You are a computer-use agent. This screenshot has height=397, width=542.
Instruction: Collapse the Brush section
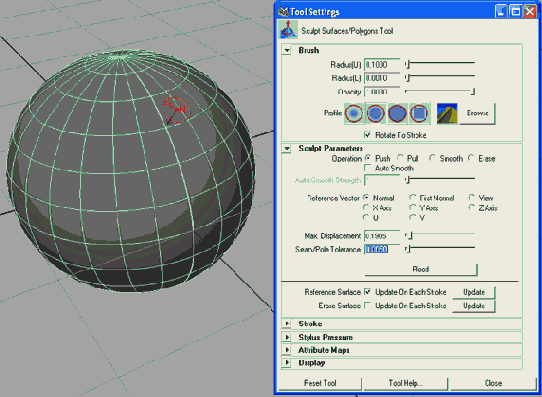tap(287, 50)
